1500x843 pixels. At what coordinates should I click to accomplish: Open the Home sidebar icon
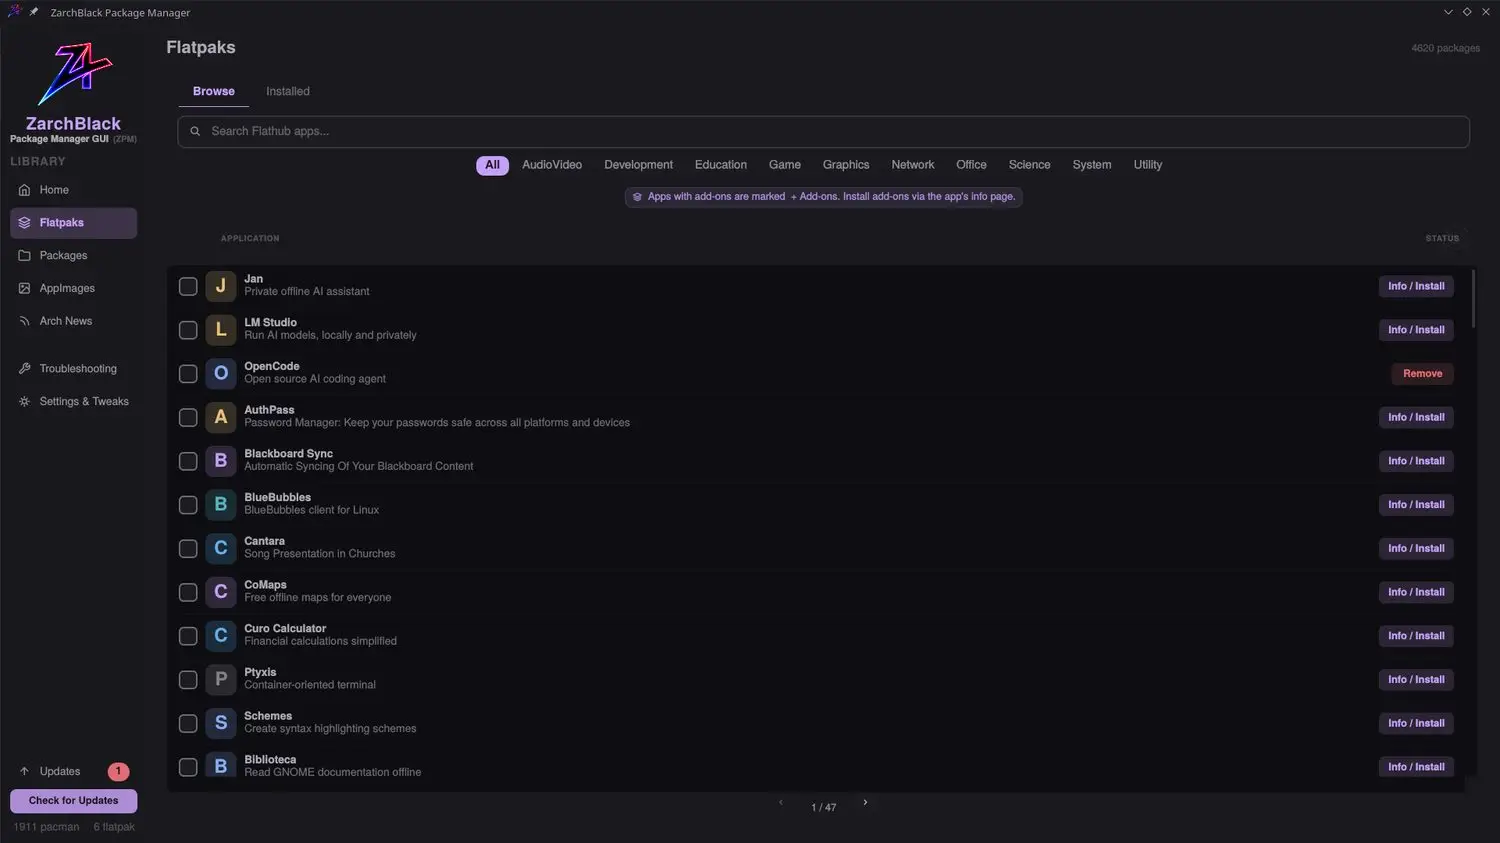tap(25, 190)
